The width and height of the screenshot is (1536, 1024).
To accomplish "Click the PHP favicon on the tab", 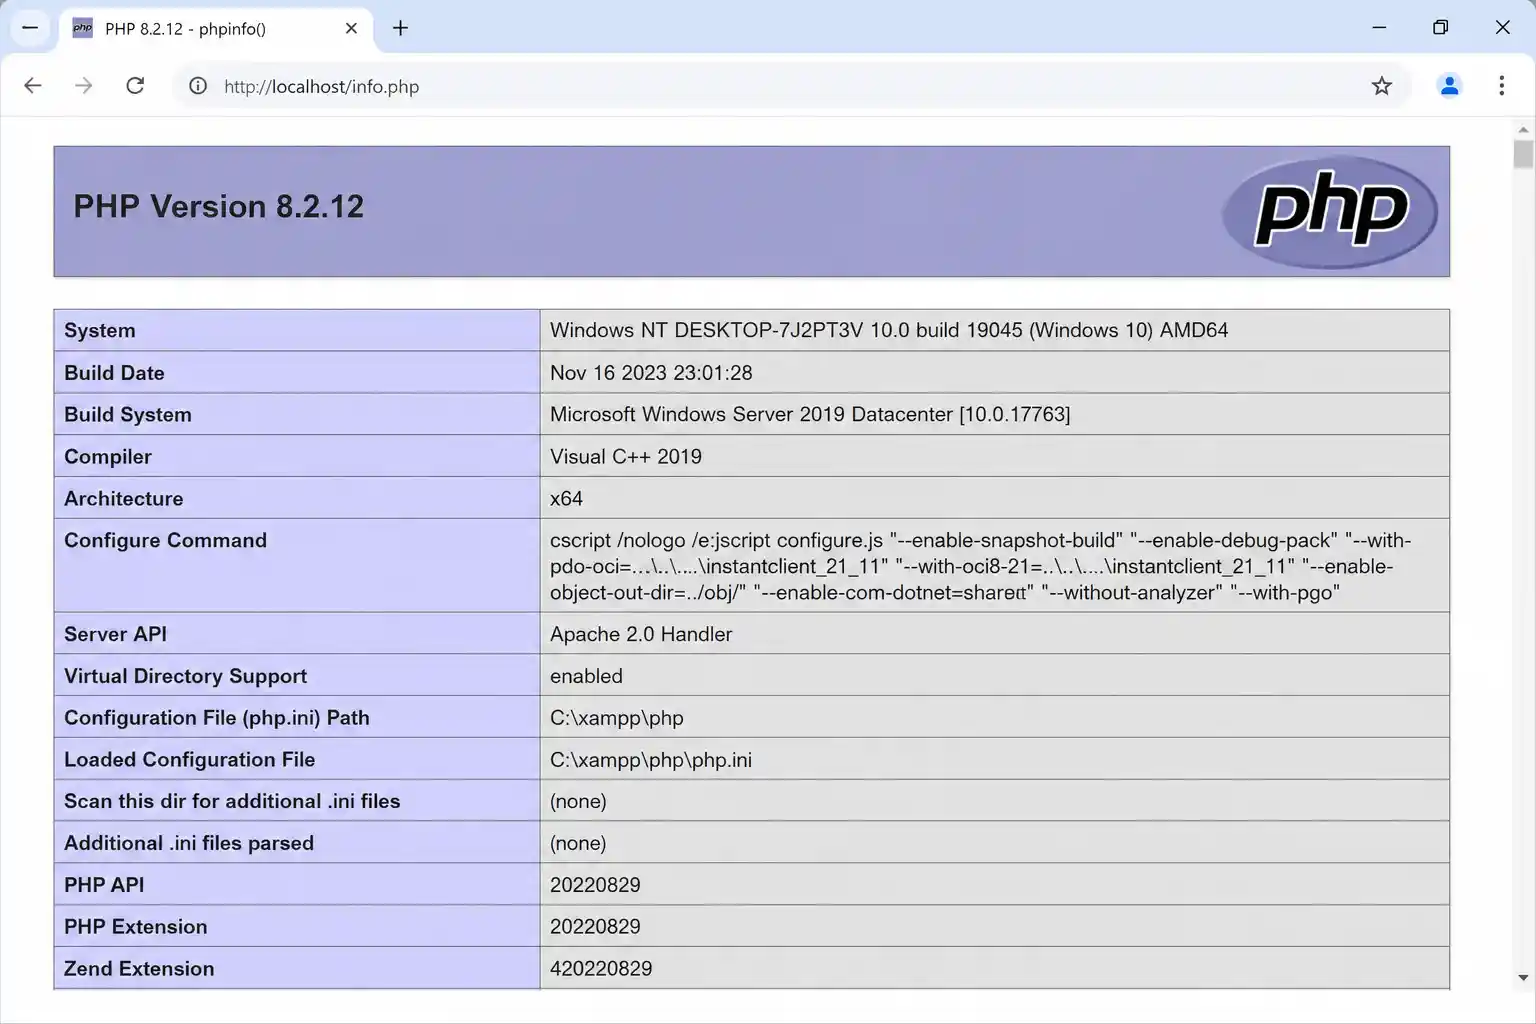I will pyautogui.click(x=83, y=28).
